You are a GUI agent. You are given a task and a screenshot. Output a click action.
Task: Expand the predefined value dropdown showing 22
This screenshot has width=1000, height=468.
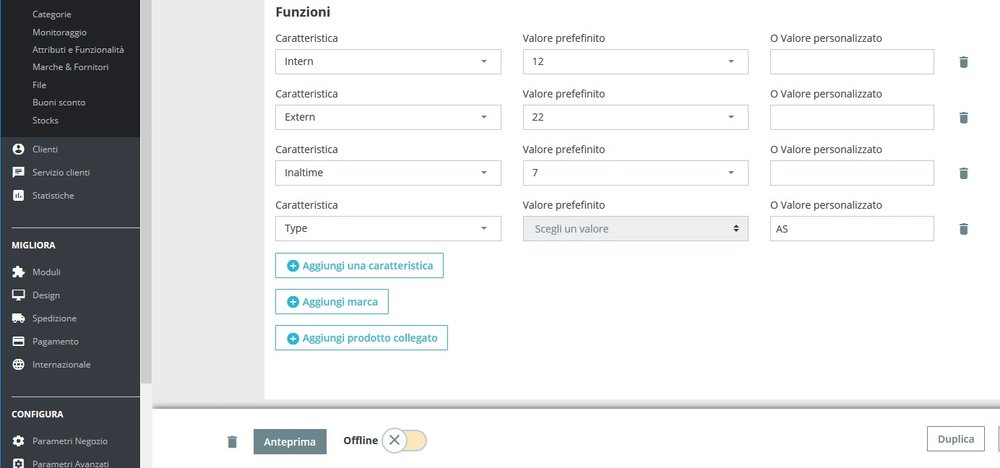(x=635, y=118)
